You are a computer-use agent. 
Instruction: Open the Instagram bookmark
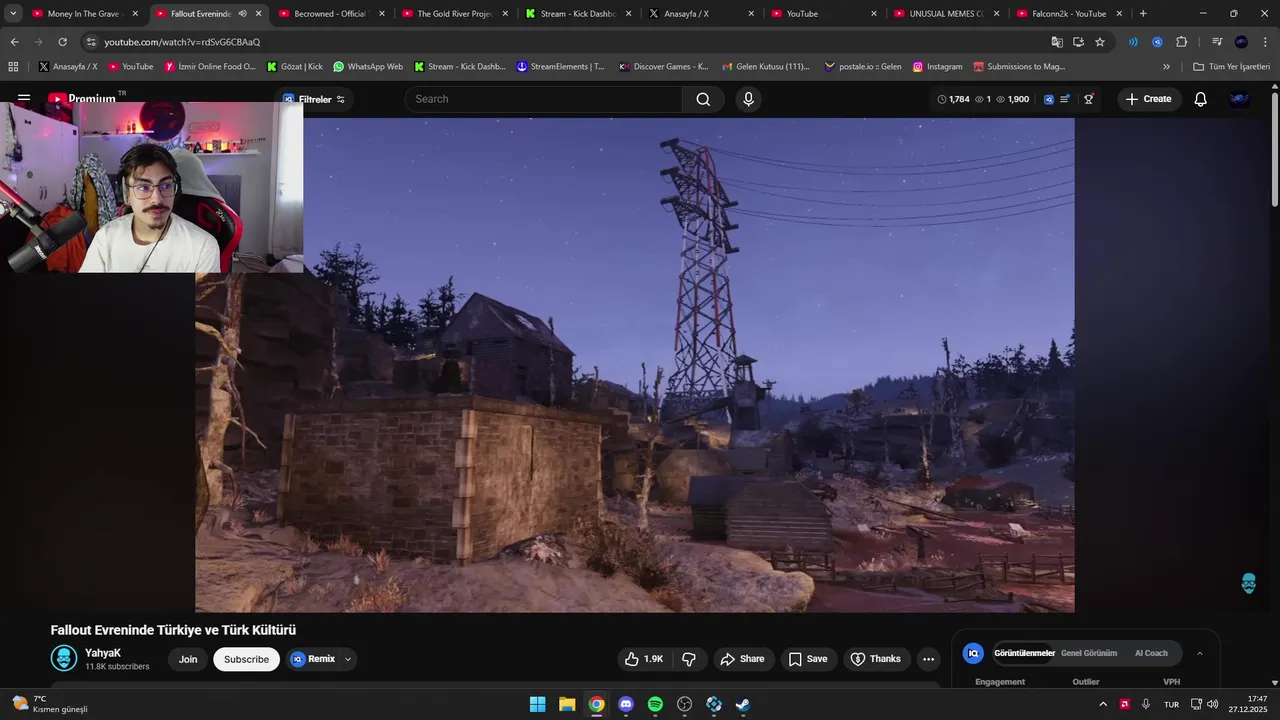click(x=937, y=67)
